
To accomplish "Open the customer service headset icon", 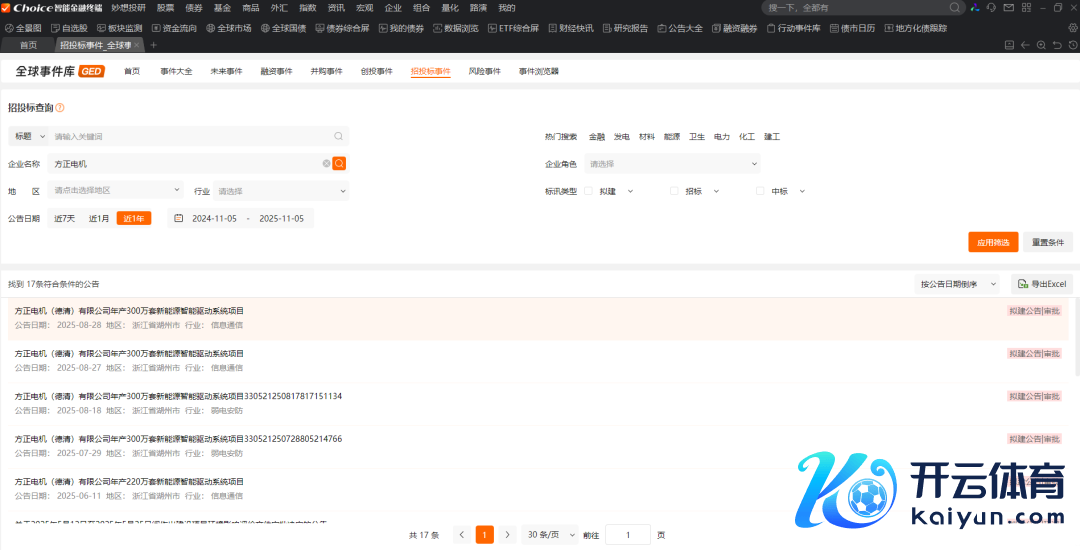I will [x=990, y=7].
